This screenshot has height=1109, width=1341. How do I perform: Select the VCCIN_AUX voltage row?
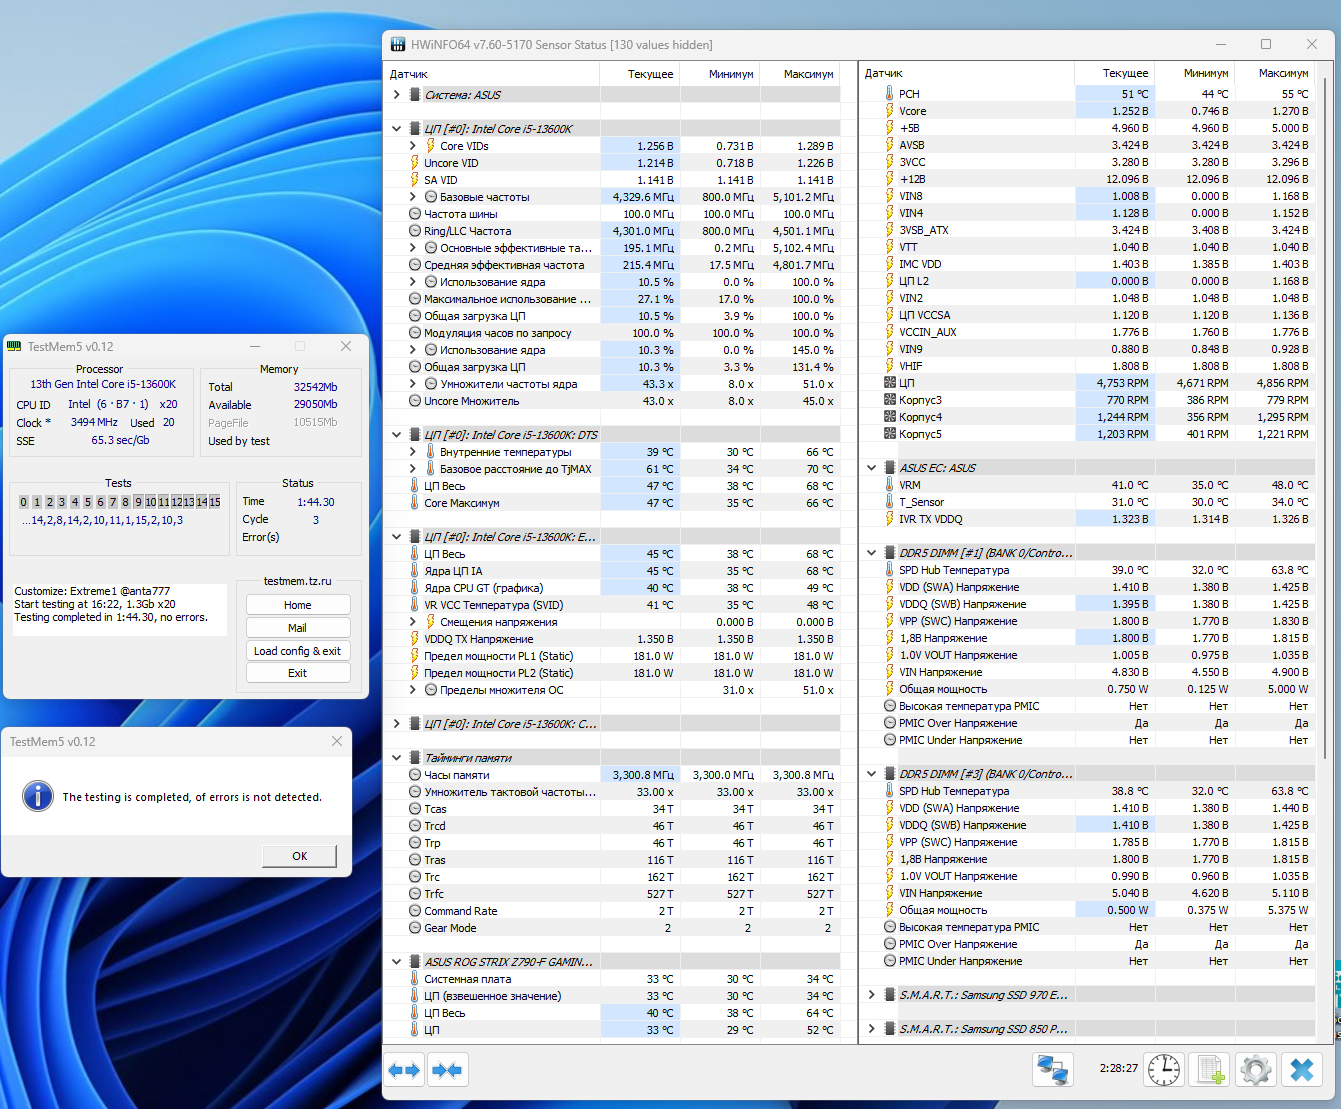[x=1087, y=332]
